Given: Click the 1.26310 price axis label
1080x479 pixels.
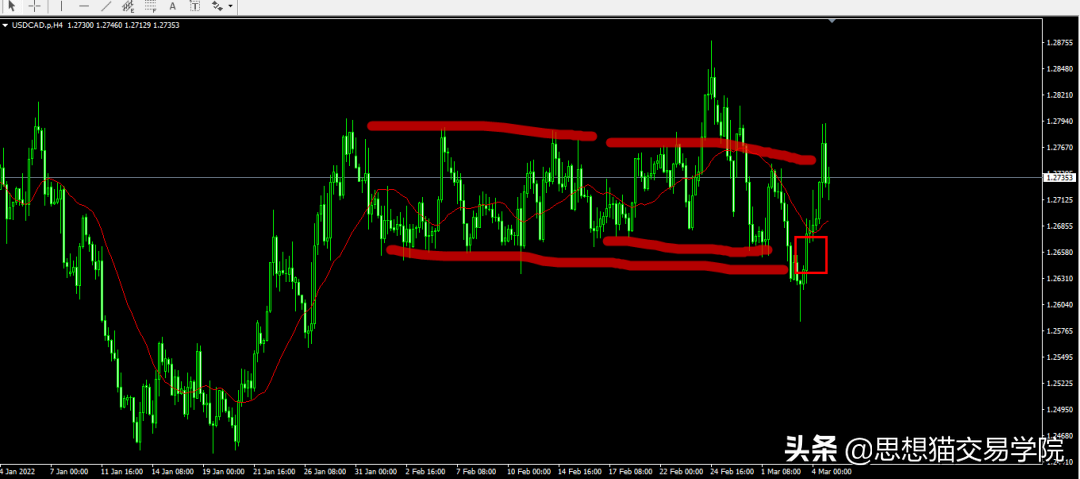Looking at the screenshot, I should point(1059,279).
